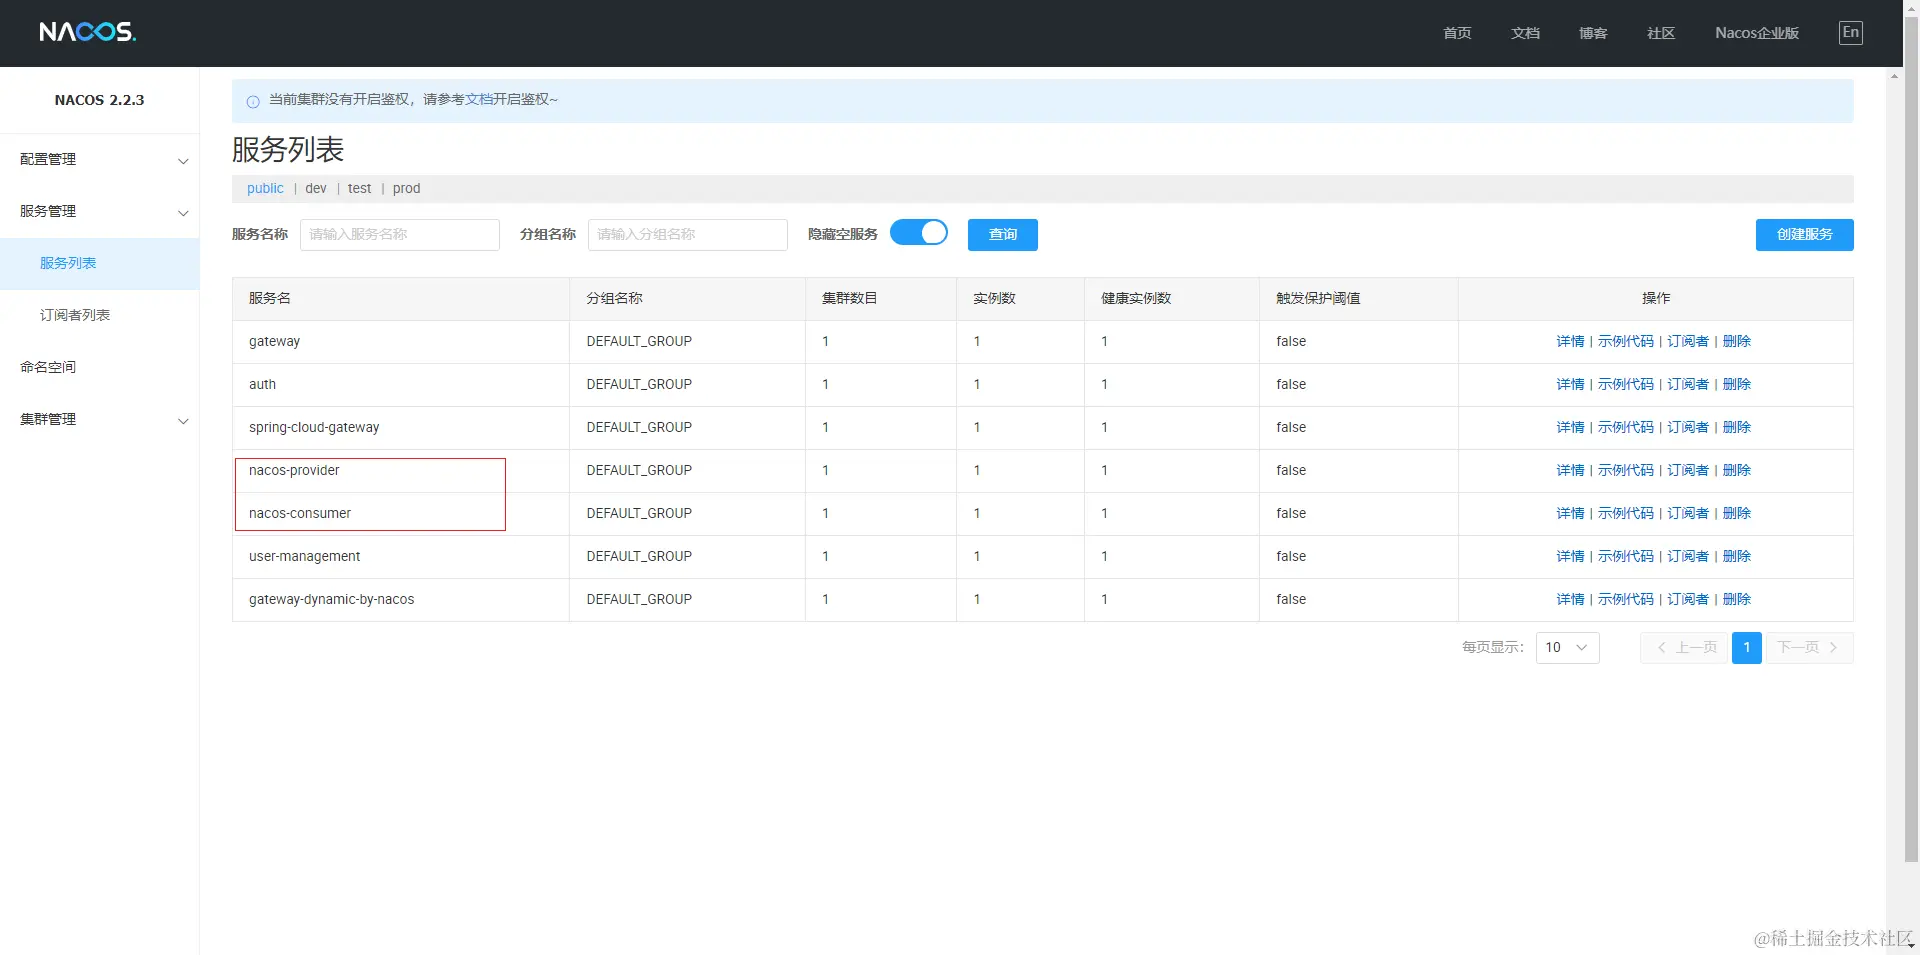
Task: Click 删除 for user-management
Action: [x=1737, y=557]
